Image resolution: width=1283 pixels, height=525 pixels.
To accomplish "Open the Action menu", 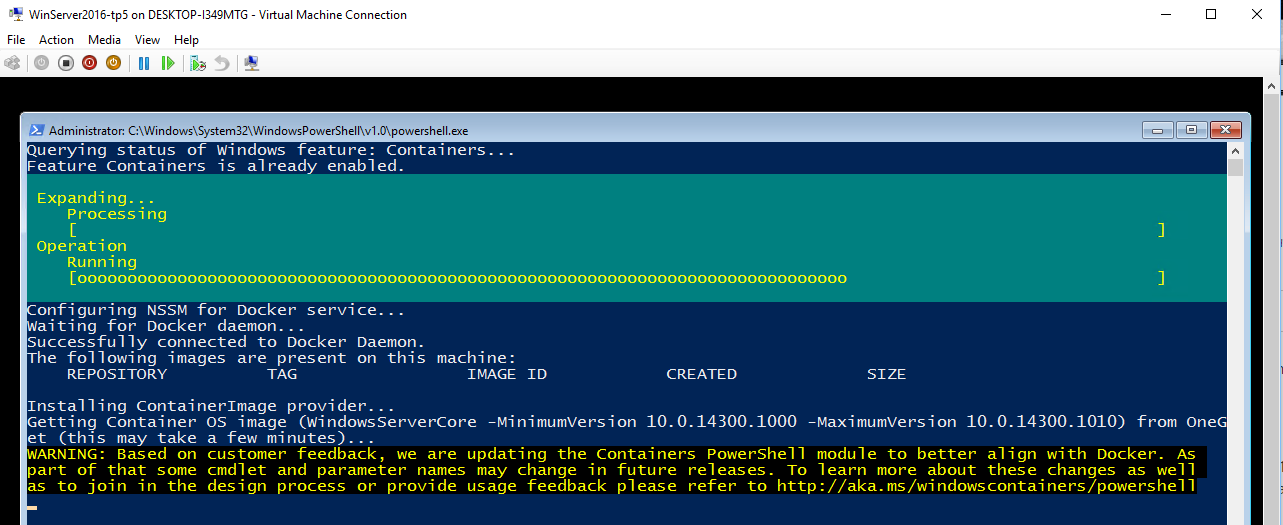I will coord(56,40).
